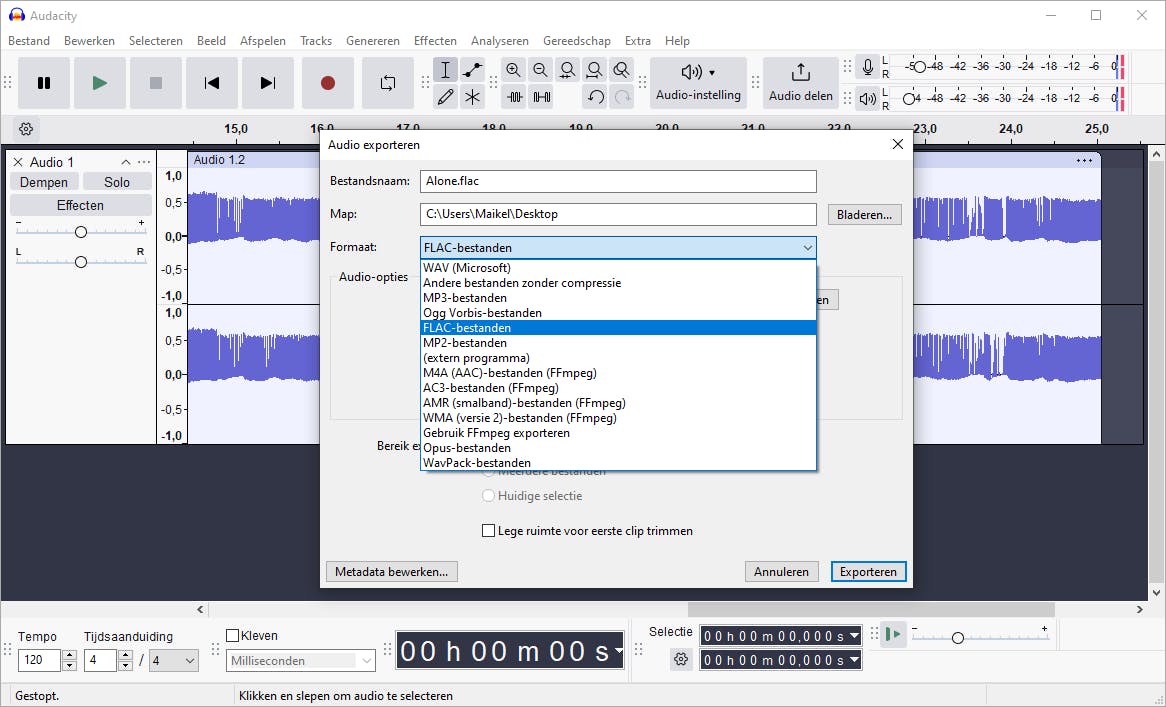The height and width of the screenshot is (707, 1166).
Task: Skip to start of project
Action: click(x=212, y=83)
